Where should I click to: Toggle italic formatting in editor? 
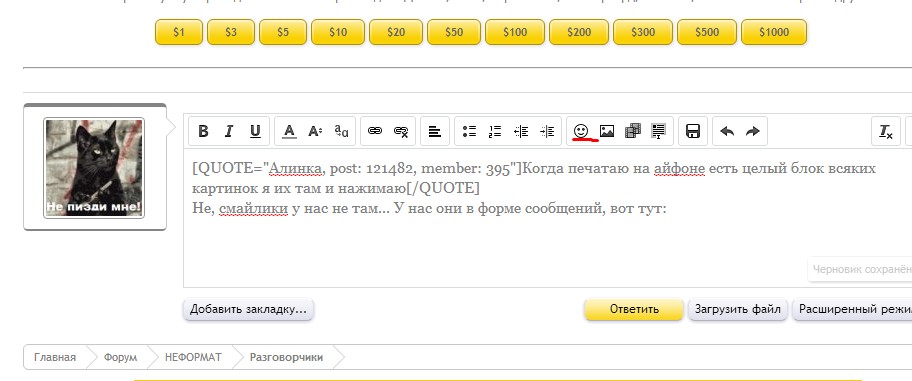[229, 131]
